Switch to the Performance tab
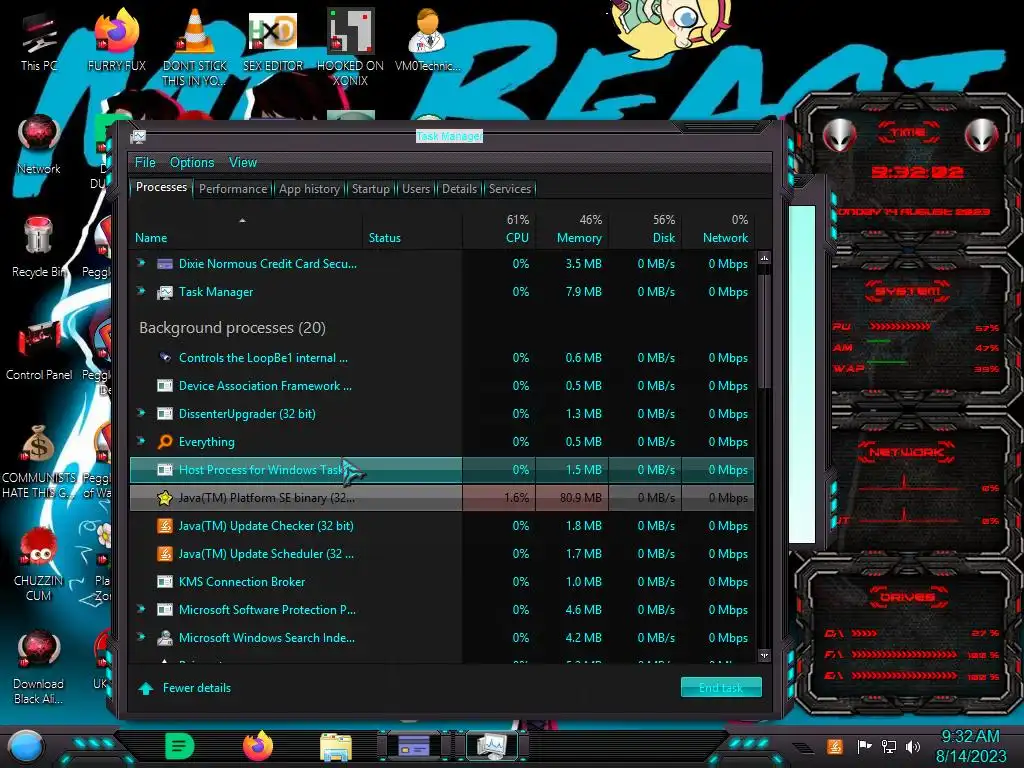Viewport: 1024px width, 768px height. 233,189
